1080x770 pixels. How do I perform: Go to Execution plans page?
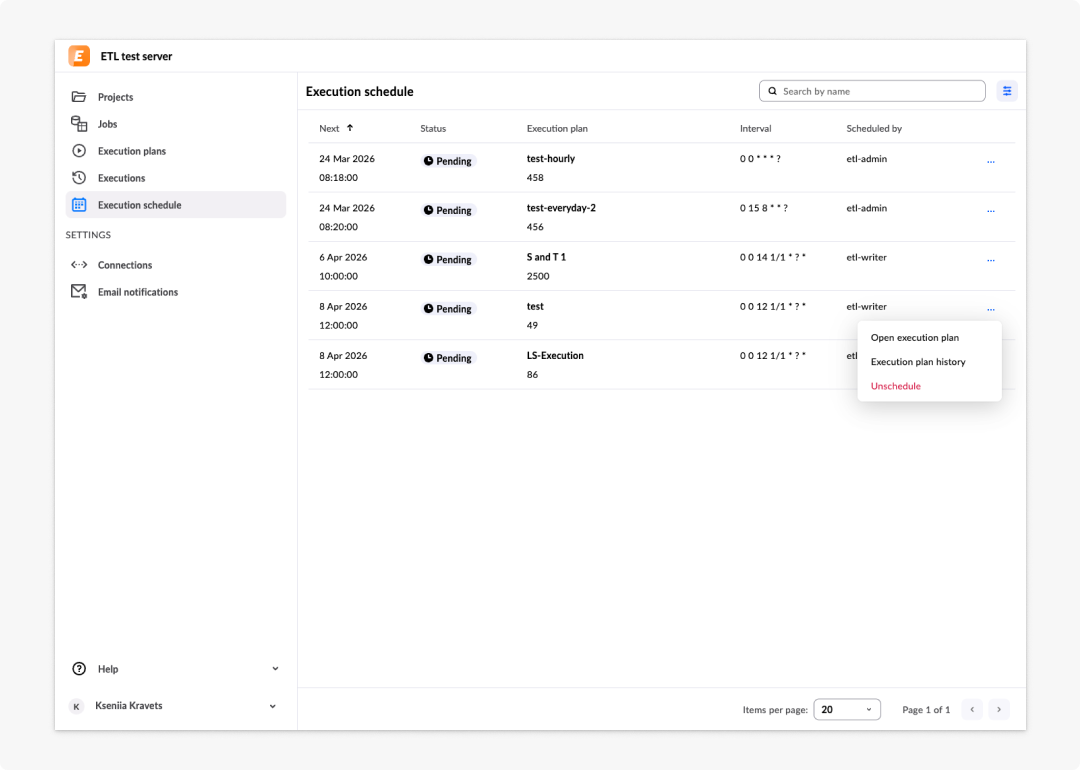point(176,150)
